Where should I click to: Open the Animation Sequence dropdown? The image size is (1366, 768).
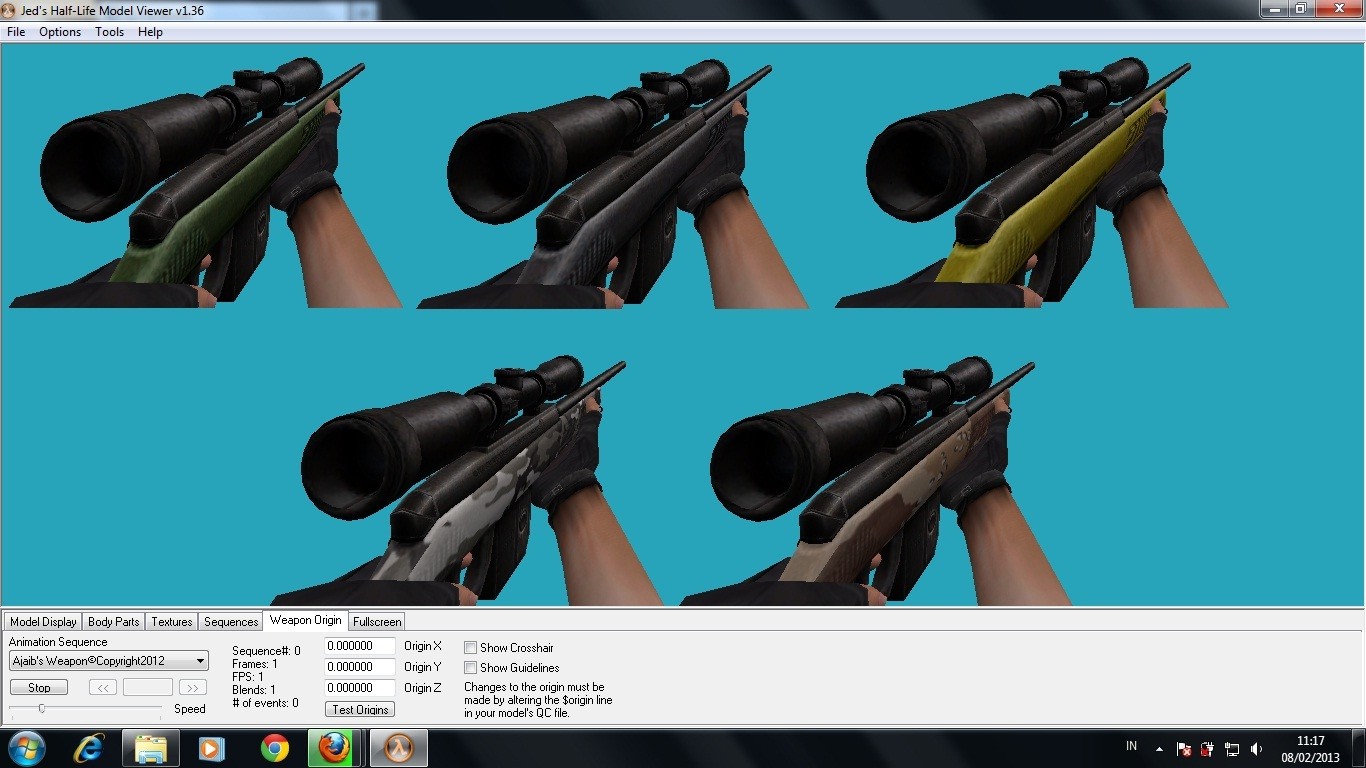pyautogui.click(x=197, y=660)
